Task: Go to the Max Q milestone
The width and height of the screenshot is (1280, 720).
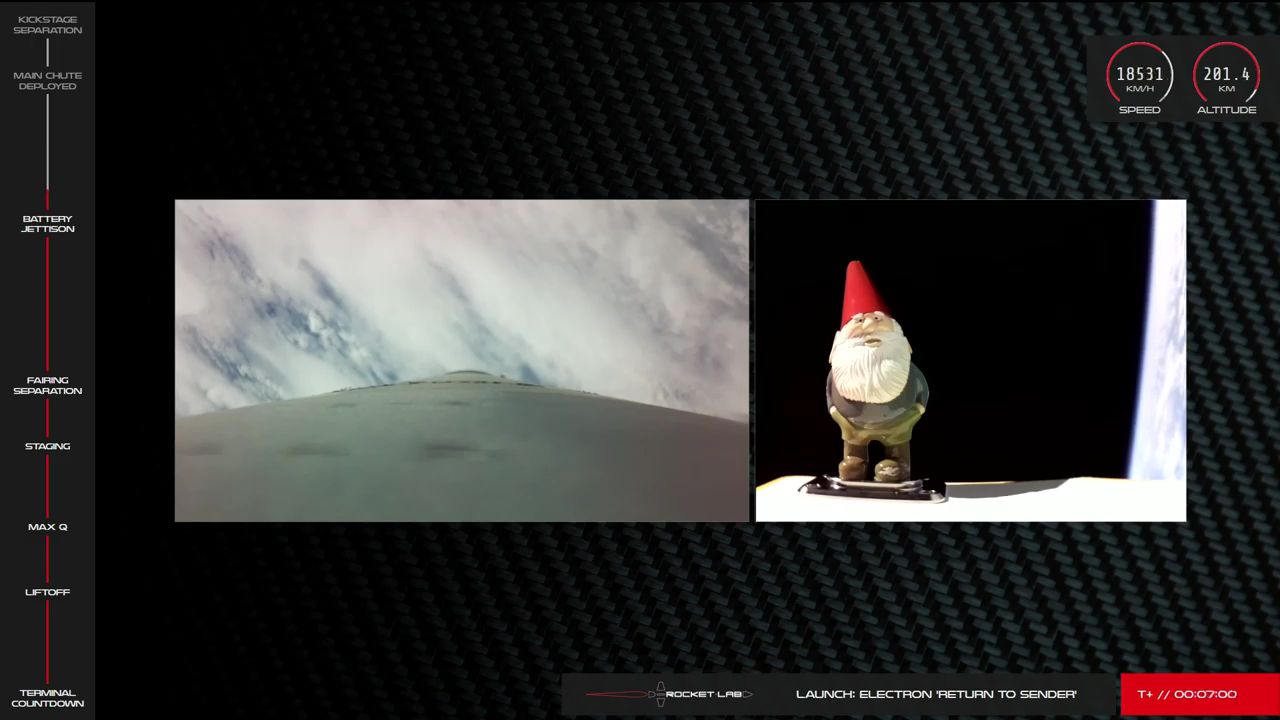Action: [x=48, y=527]
